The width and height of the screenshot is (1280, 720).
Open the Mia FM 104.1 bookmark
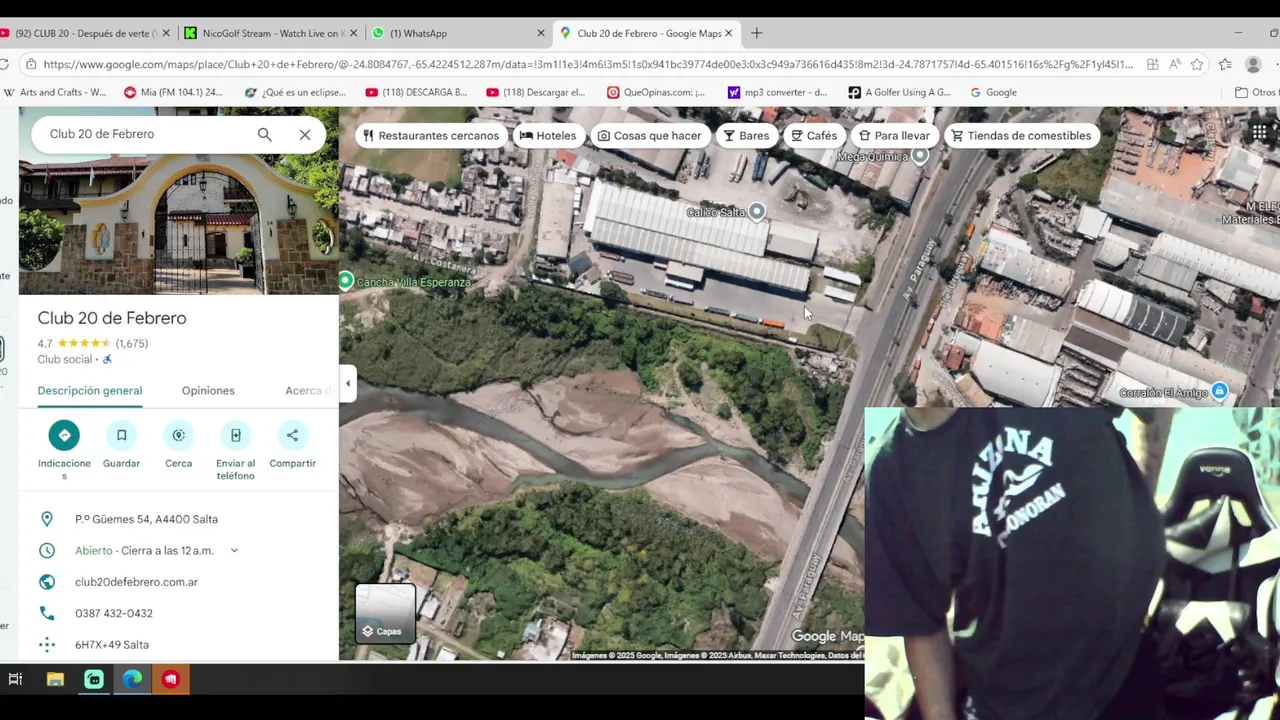tap(173, 92)
